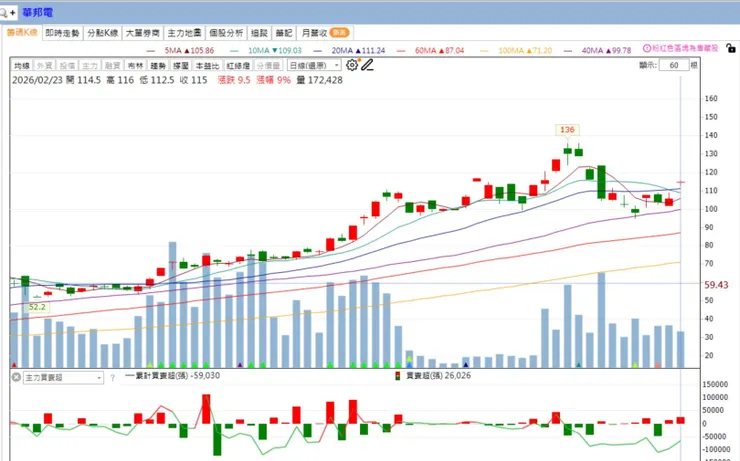Toggle the 分價量 overlay button
The image size is (740, 461).
269,66
